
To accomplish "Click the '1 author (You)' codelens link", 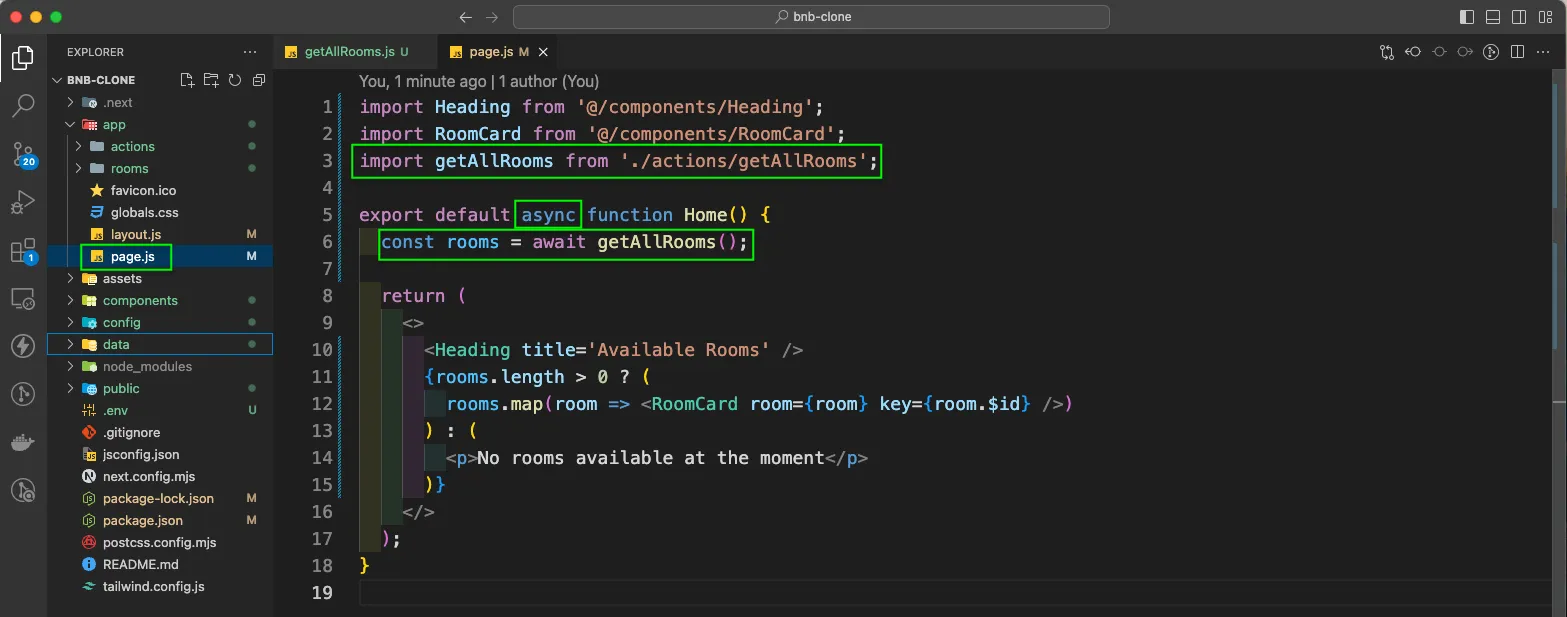I will point(549,82).
